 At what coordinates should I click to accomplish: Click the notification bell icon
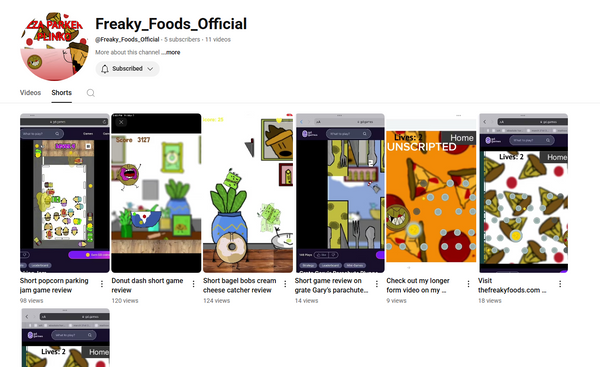[105, 69]
